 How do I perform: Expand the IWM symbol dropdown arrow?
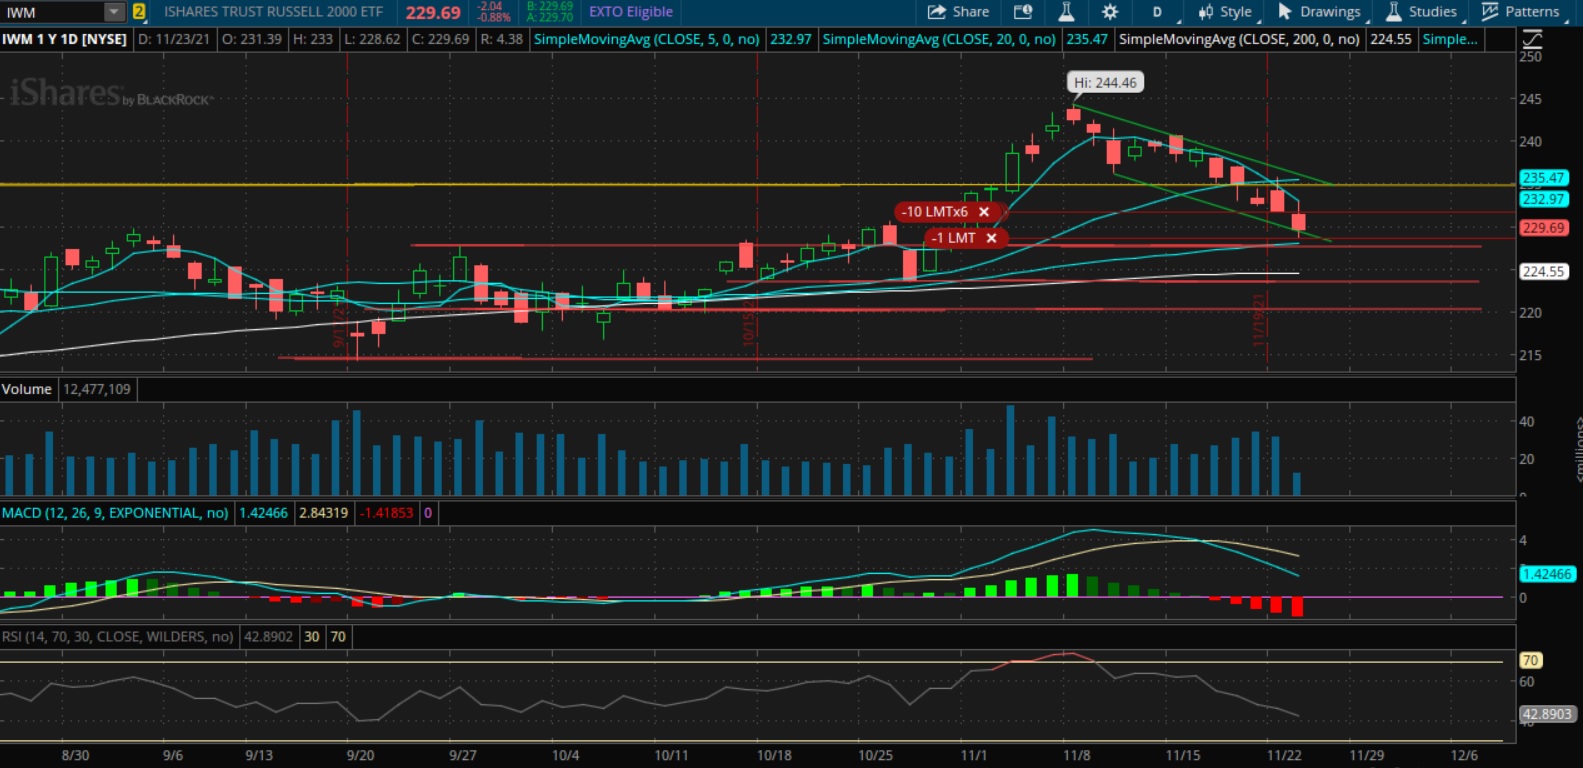pyautogui.click(x=114, y=12)
